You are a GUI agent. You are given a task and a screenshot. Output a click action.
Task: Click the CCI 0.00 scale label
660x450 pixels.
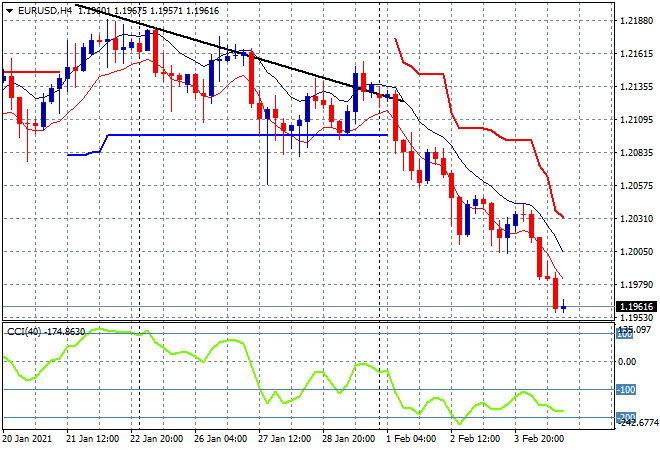tap(627, 362)
